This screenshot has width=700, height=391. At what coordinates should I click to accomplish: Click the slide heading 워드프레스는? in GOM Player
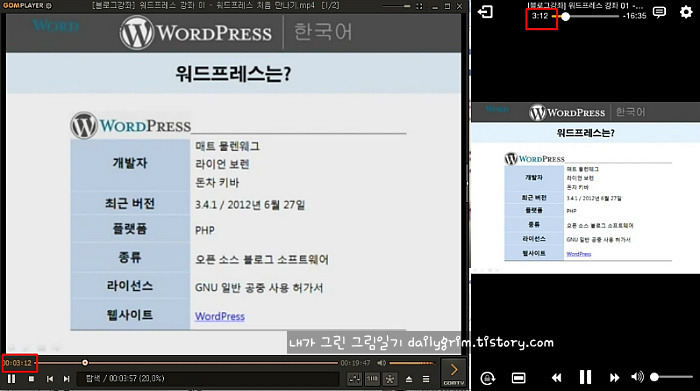click(233, 74)
